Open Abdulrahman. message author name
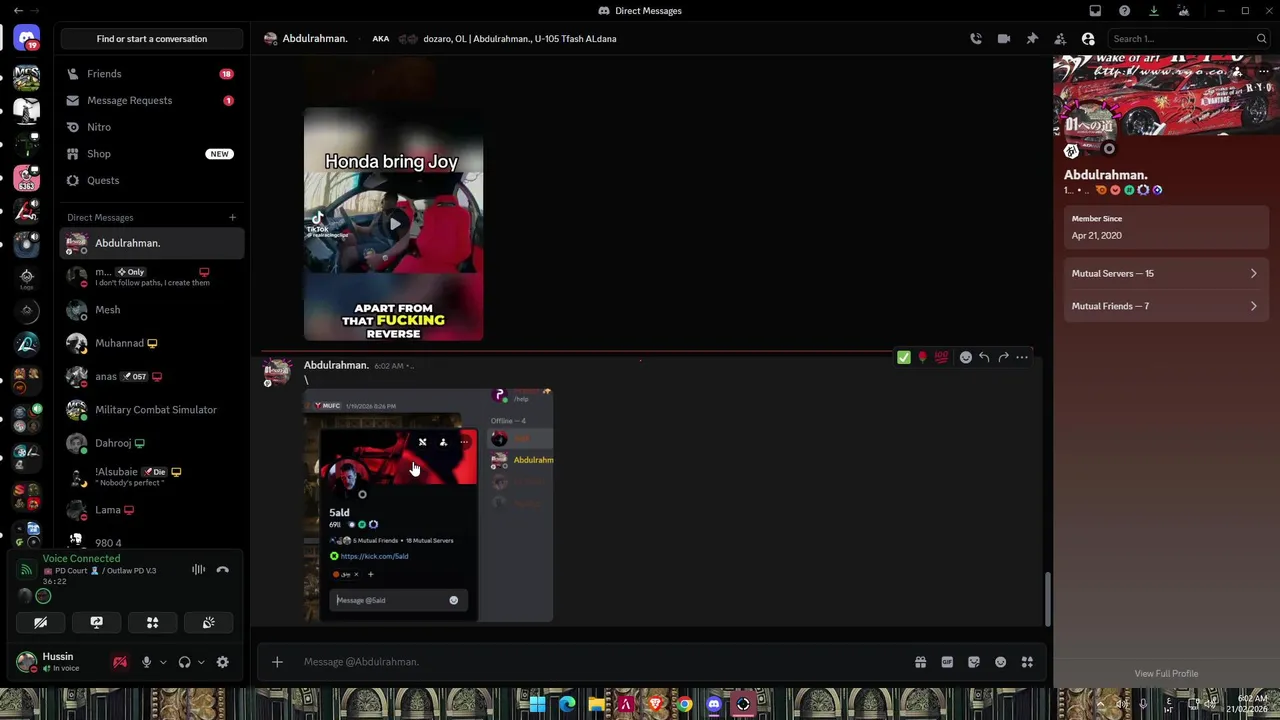1280x720 pixels. click(336, 365)
